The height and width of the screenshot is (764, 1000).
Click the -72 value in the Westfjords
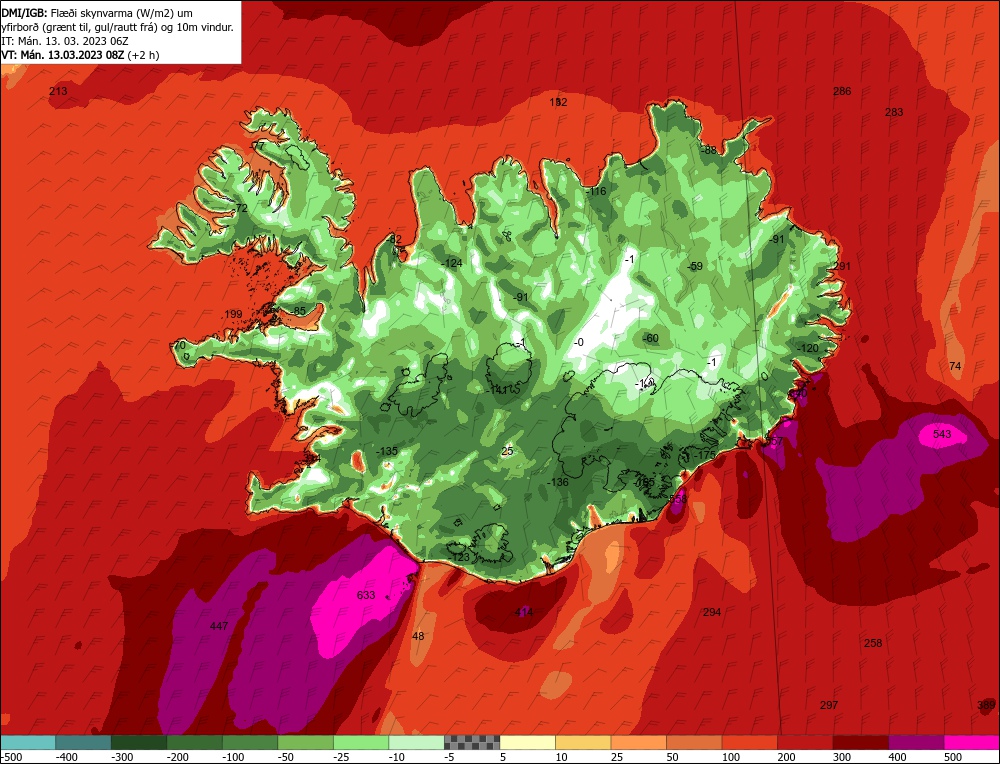pos(240,208)
